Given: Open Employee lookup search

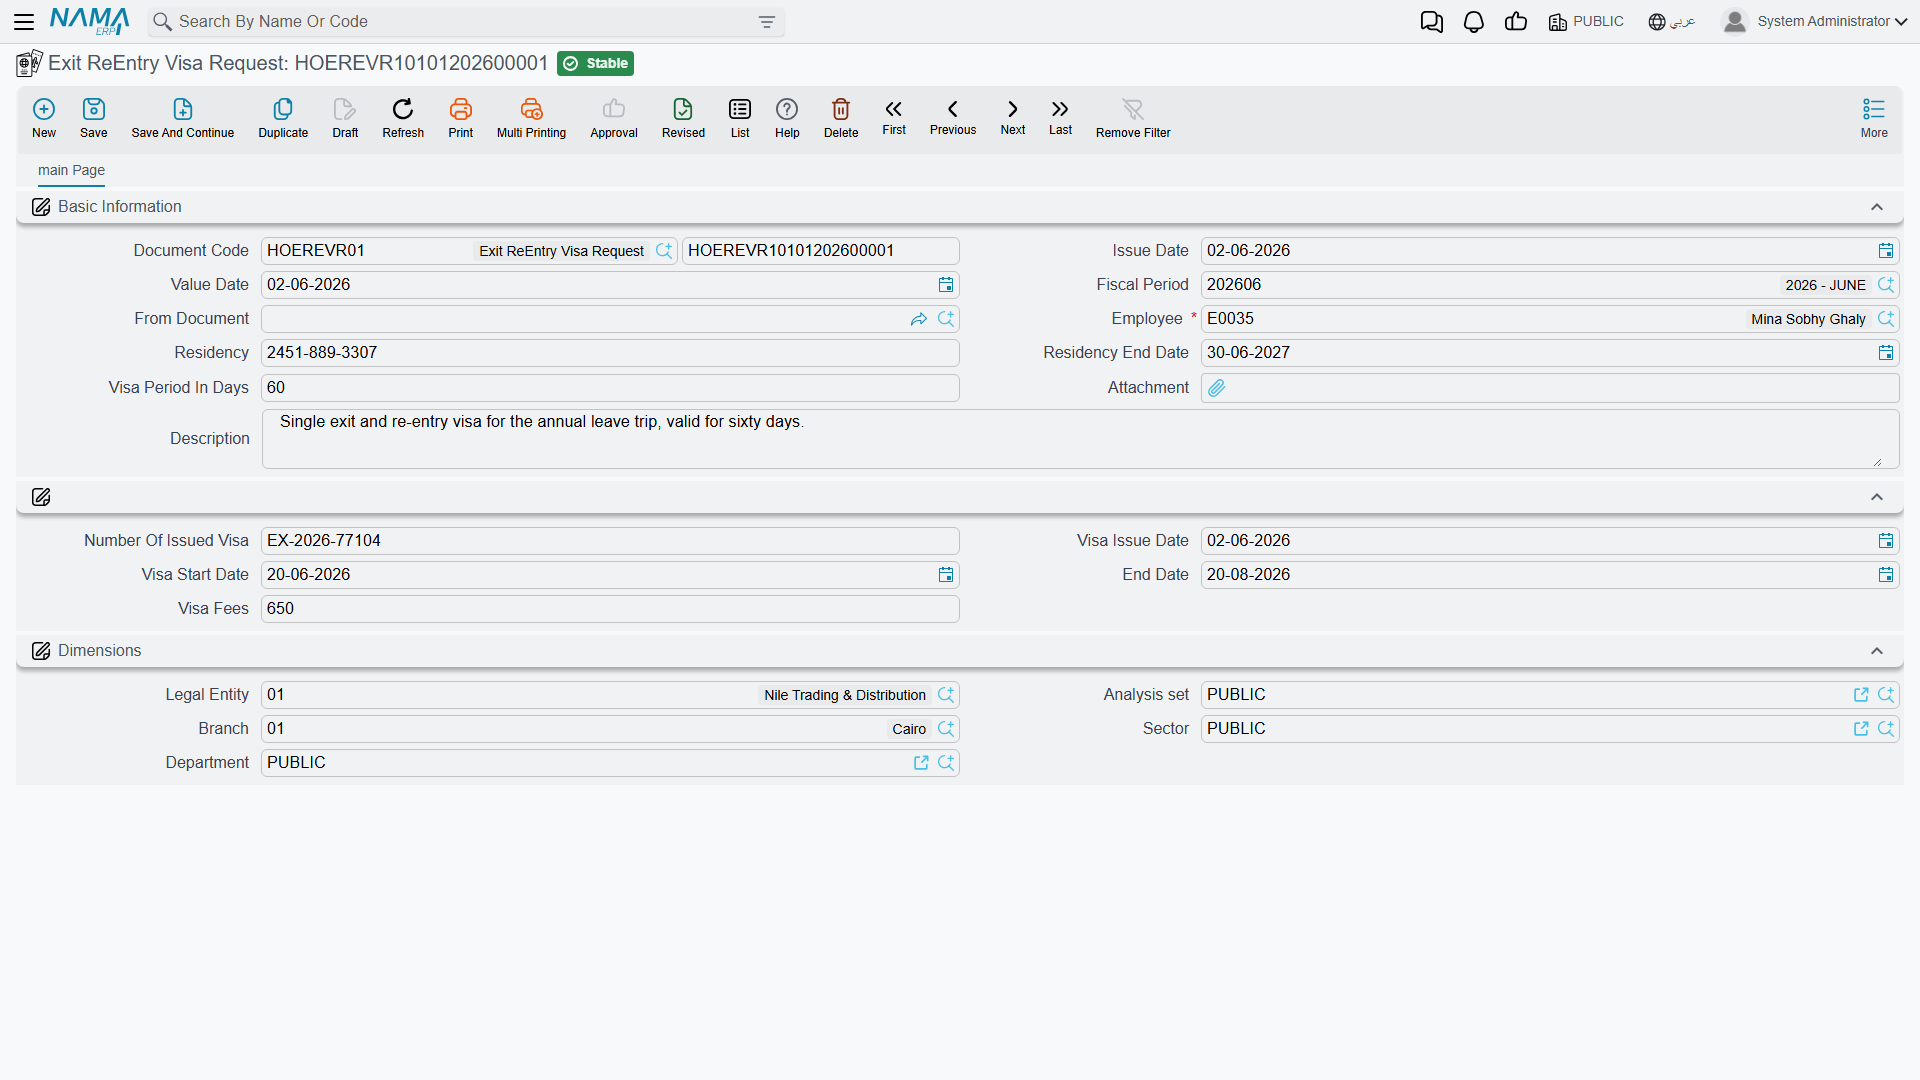Looking at the screenshot, I should tap(1886, 319).
